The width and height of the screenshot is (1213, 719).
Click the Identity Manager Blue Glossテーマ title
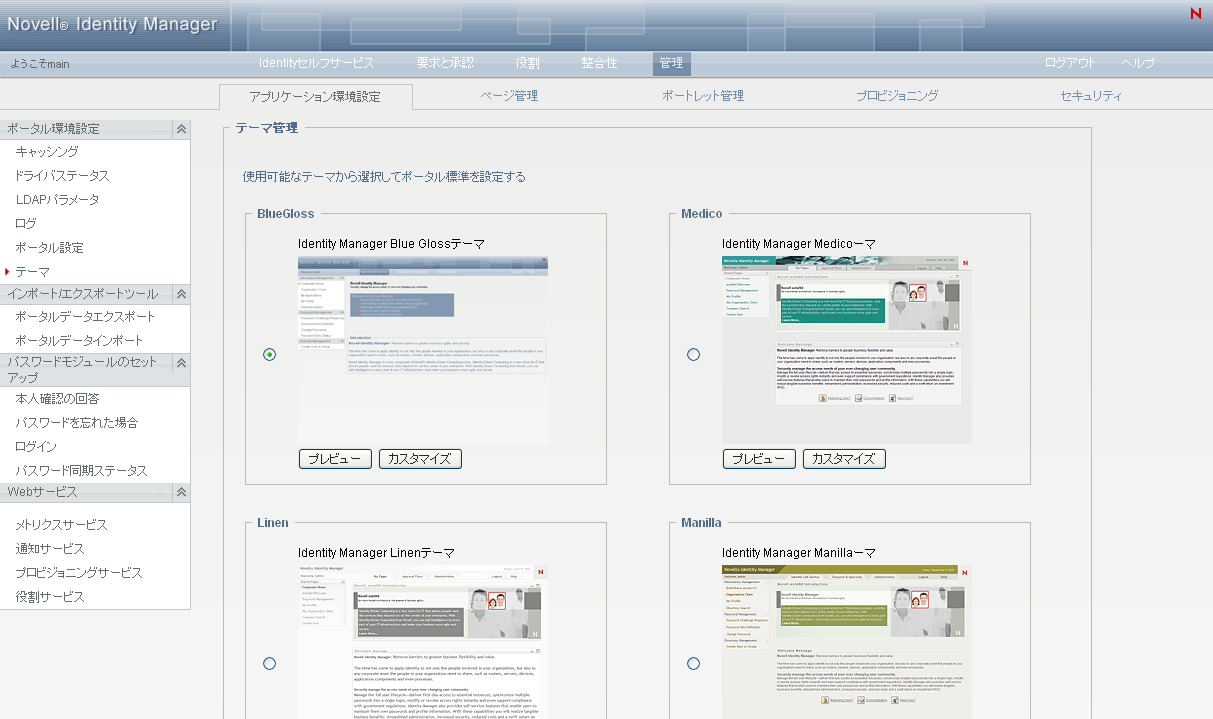391,244
